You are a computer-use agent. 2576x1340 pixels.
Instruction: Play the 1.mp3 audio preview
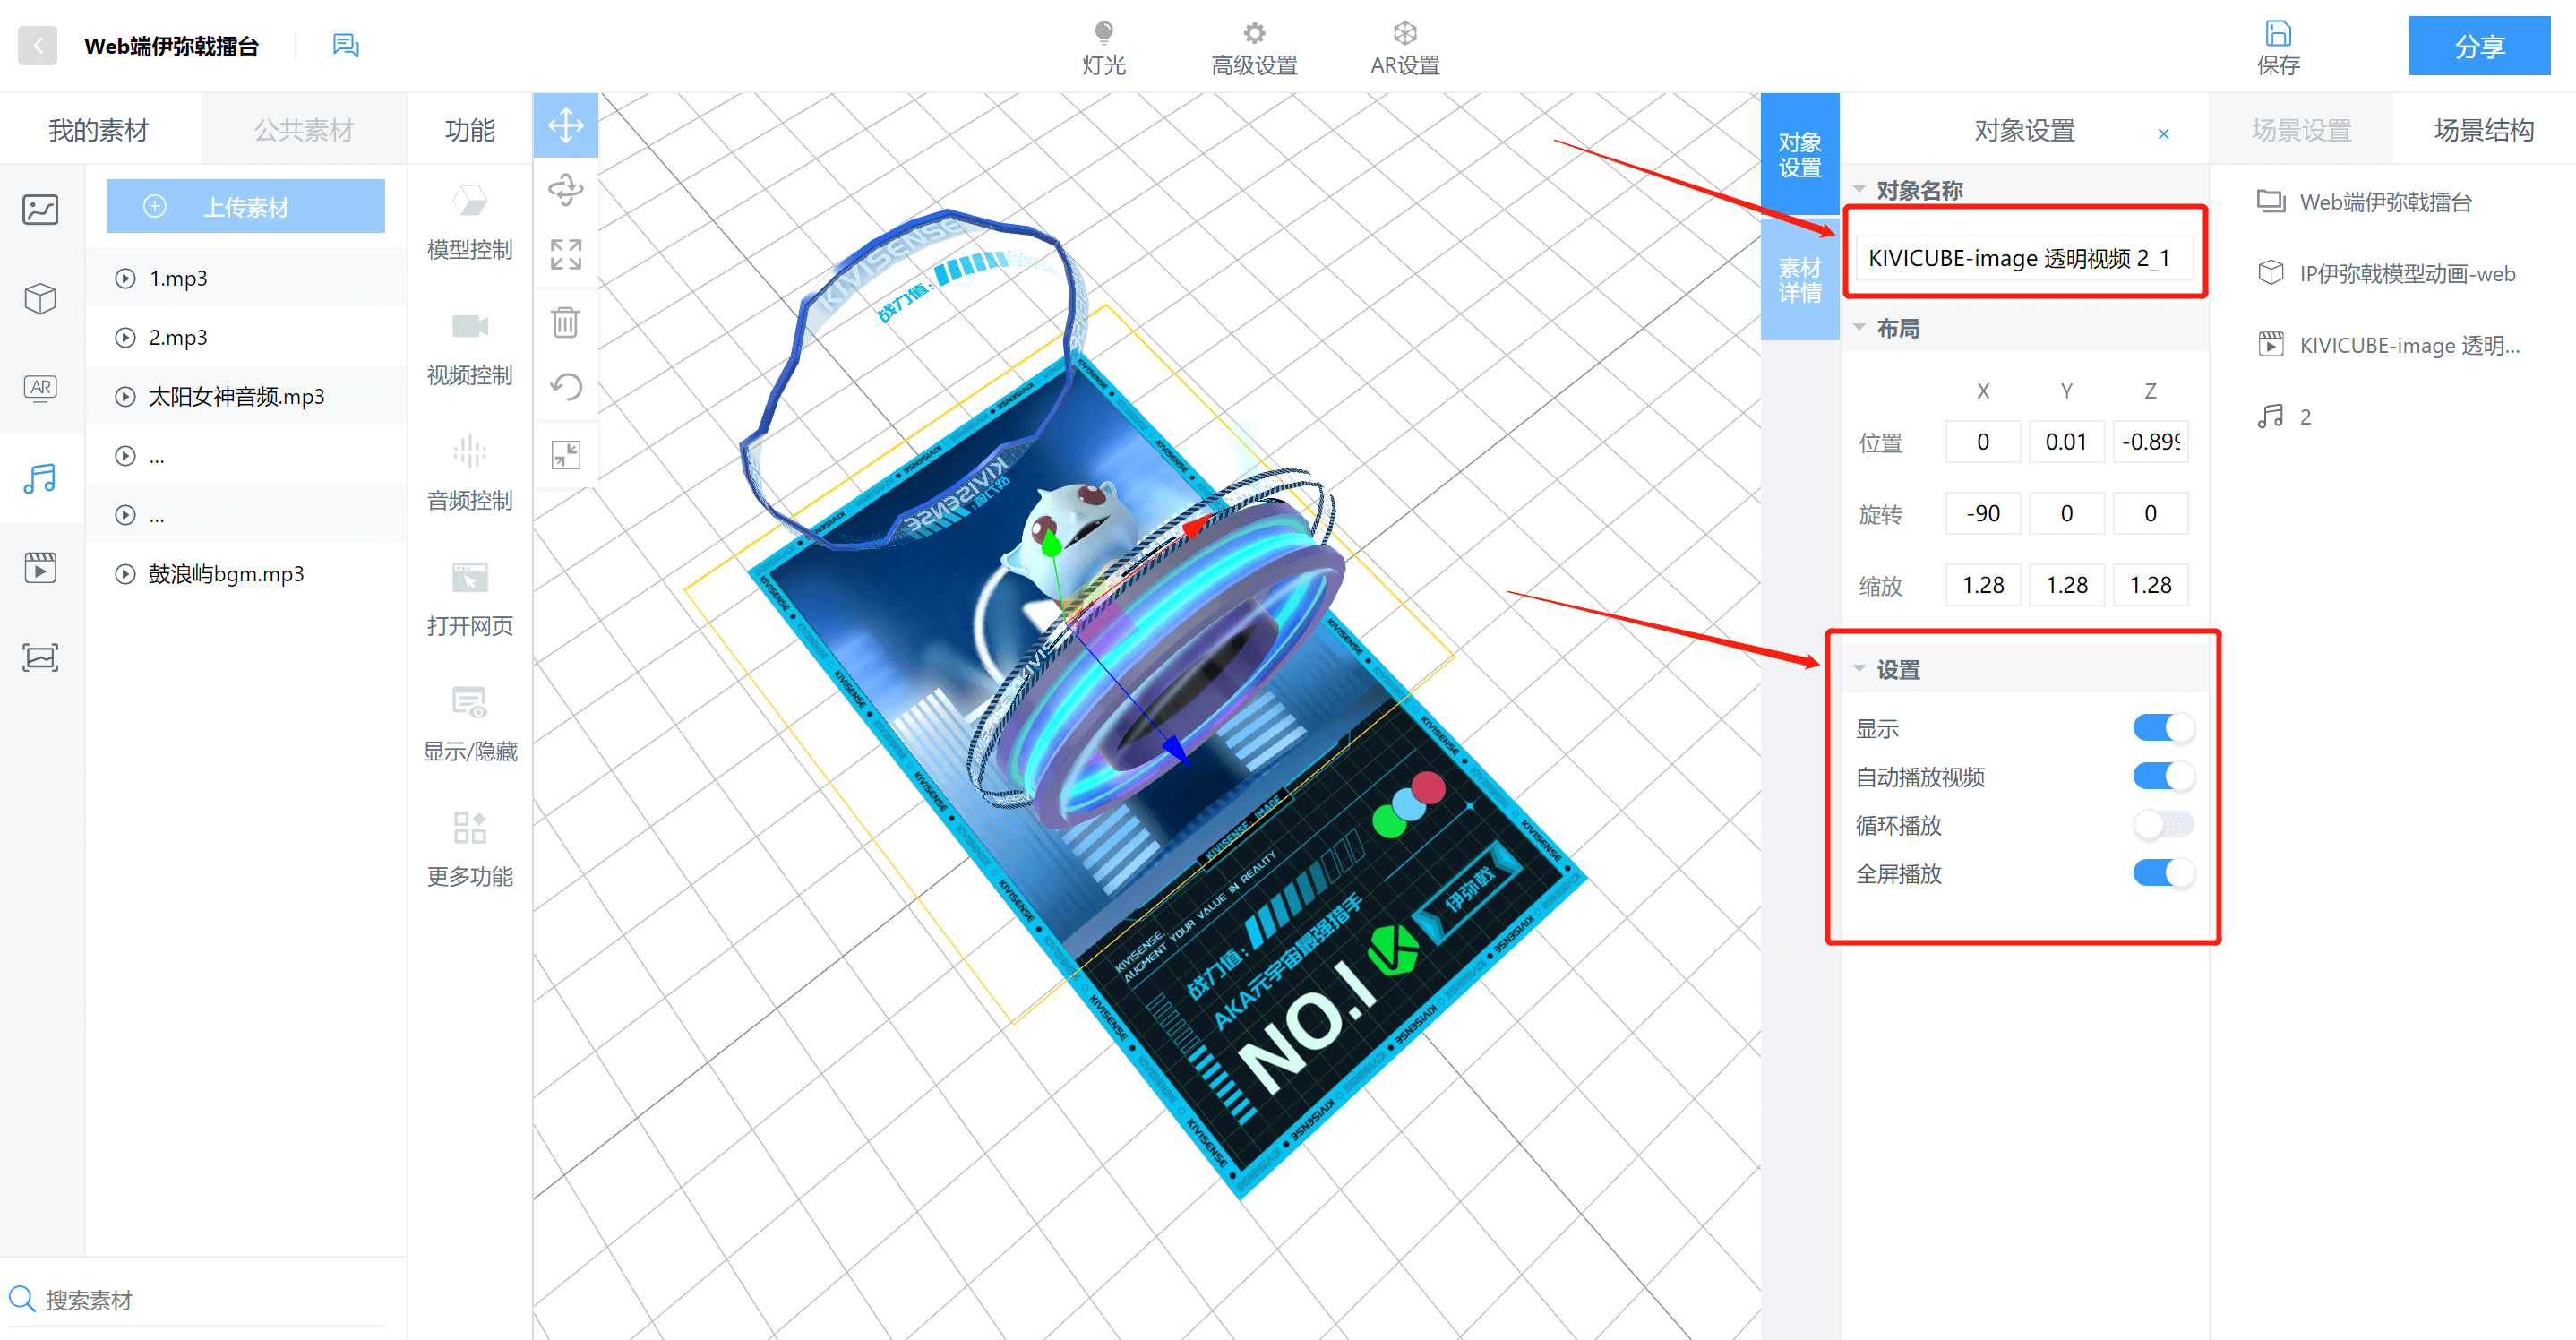pos(125,278)
